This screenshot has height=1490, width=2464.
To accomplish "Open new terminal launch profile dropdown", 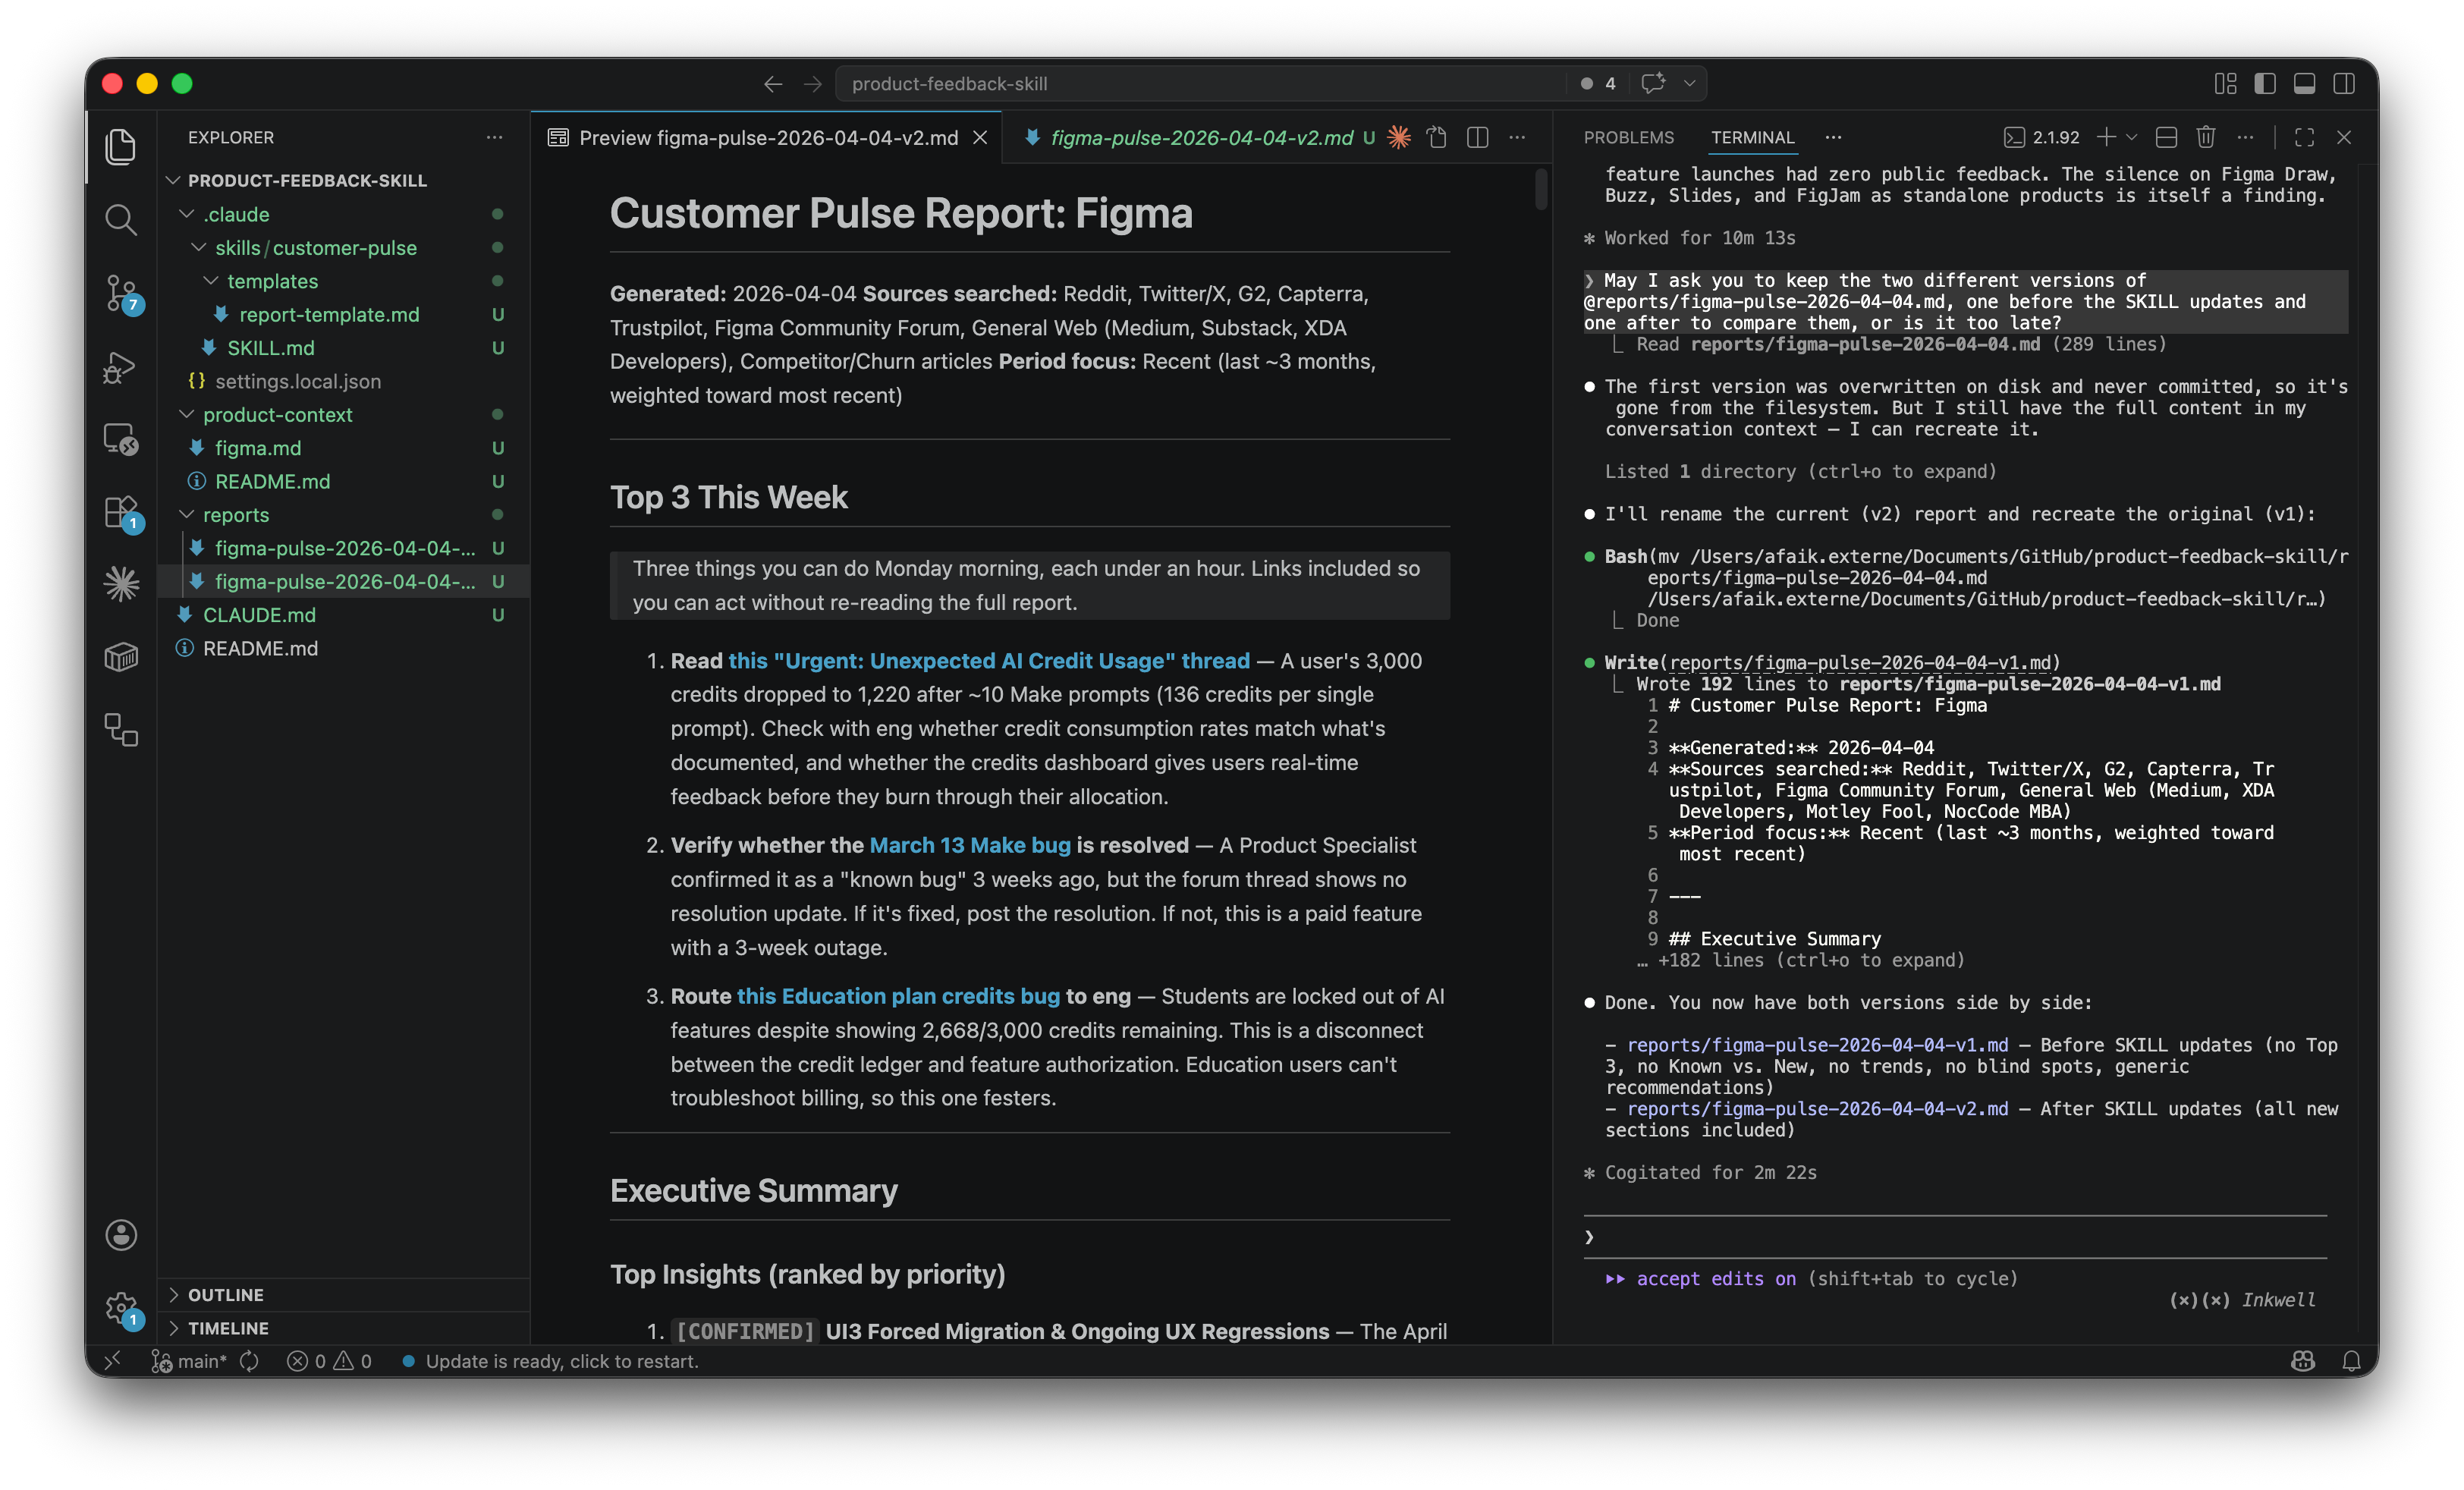I will click(2132, 138).
